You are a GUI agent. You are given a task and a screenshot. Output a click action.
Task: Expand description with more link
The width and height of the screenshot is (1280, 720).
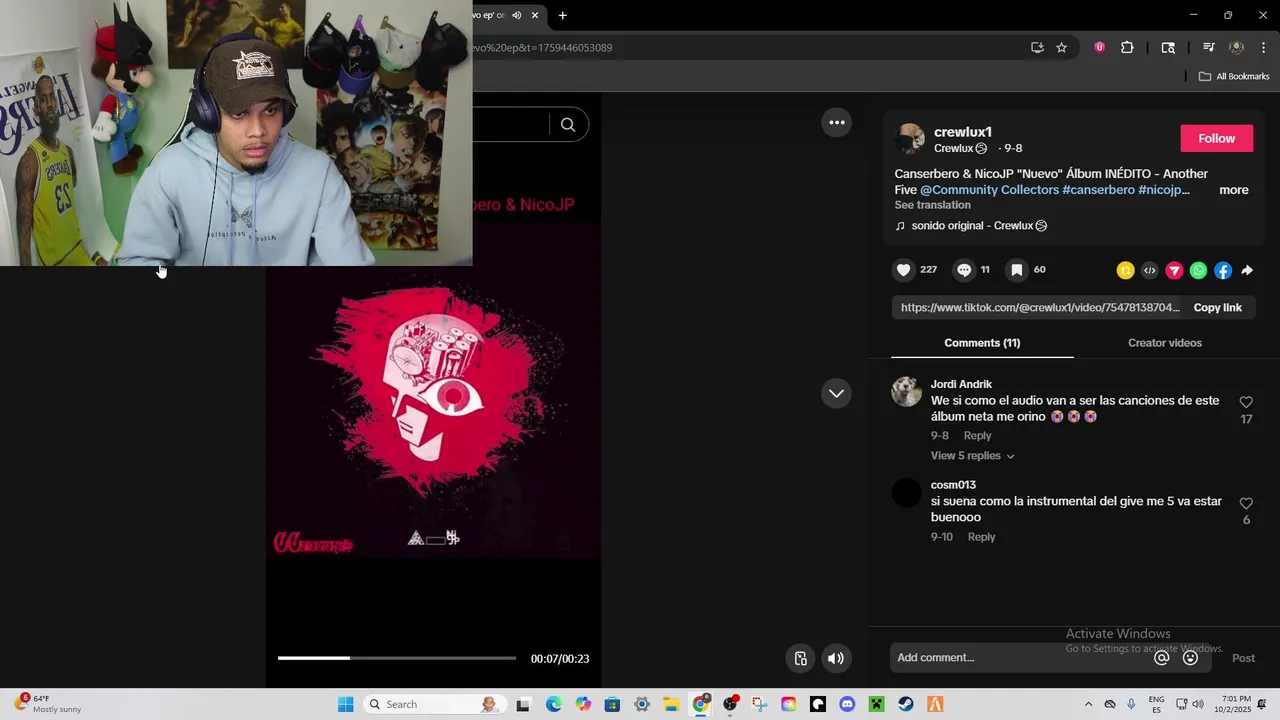(1233, 190)
